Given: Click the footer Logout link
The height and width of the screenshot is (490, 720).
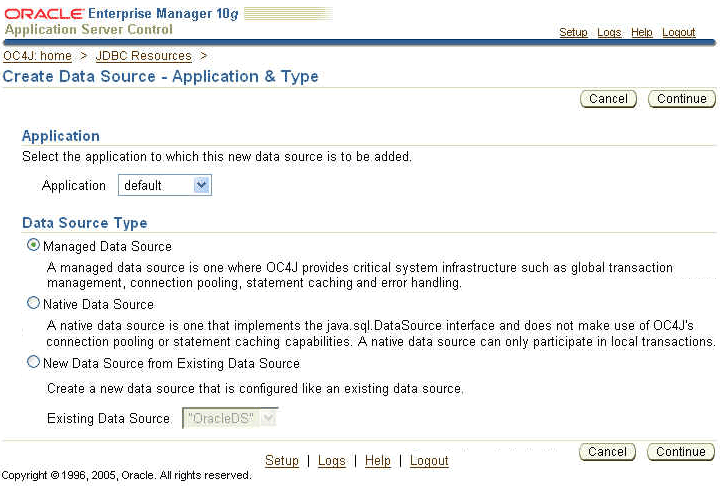Looking at the screenshot, I should pyautogui.click(x=429, y=461).
